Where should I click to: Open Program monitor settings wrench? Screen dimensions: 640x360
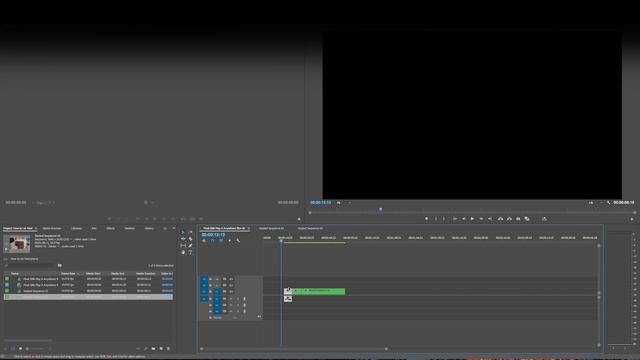[x=609, y=202]
